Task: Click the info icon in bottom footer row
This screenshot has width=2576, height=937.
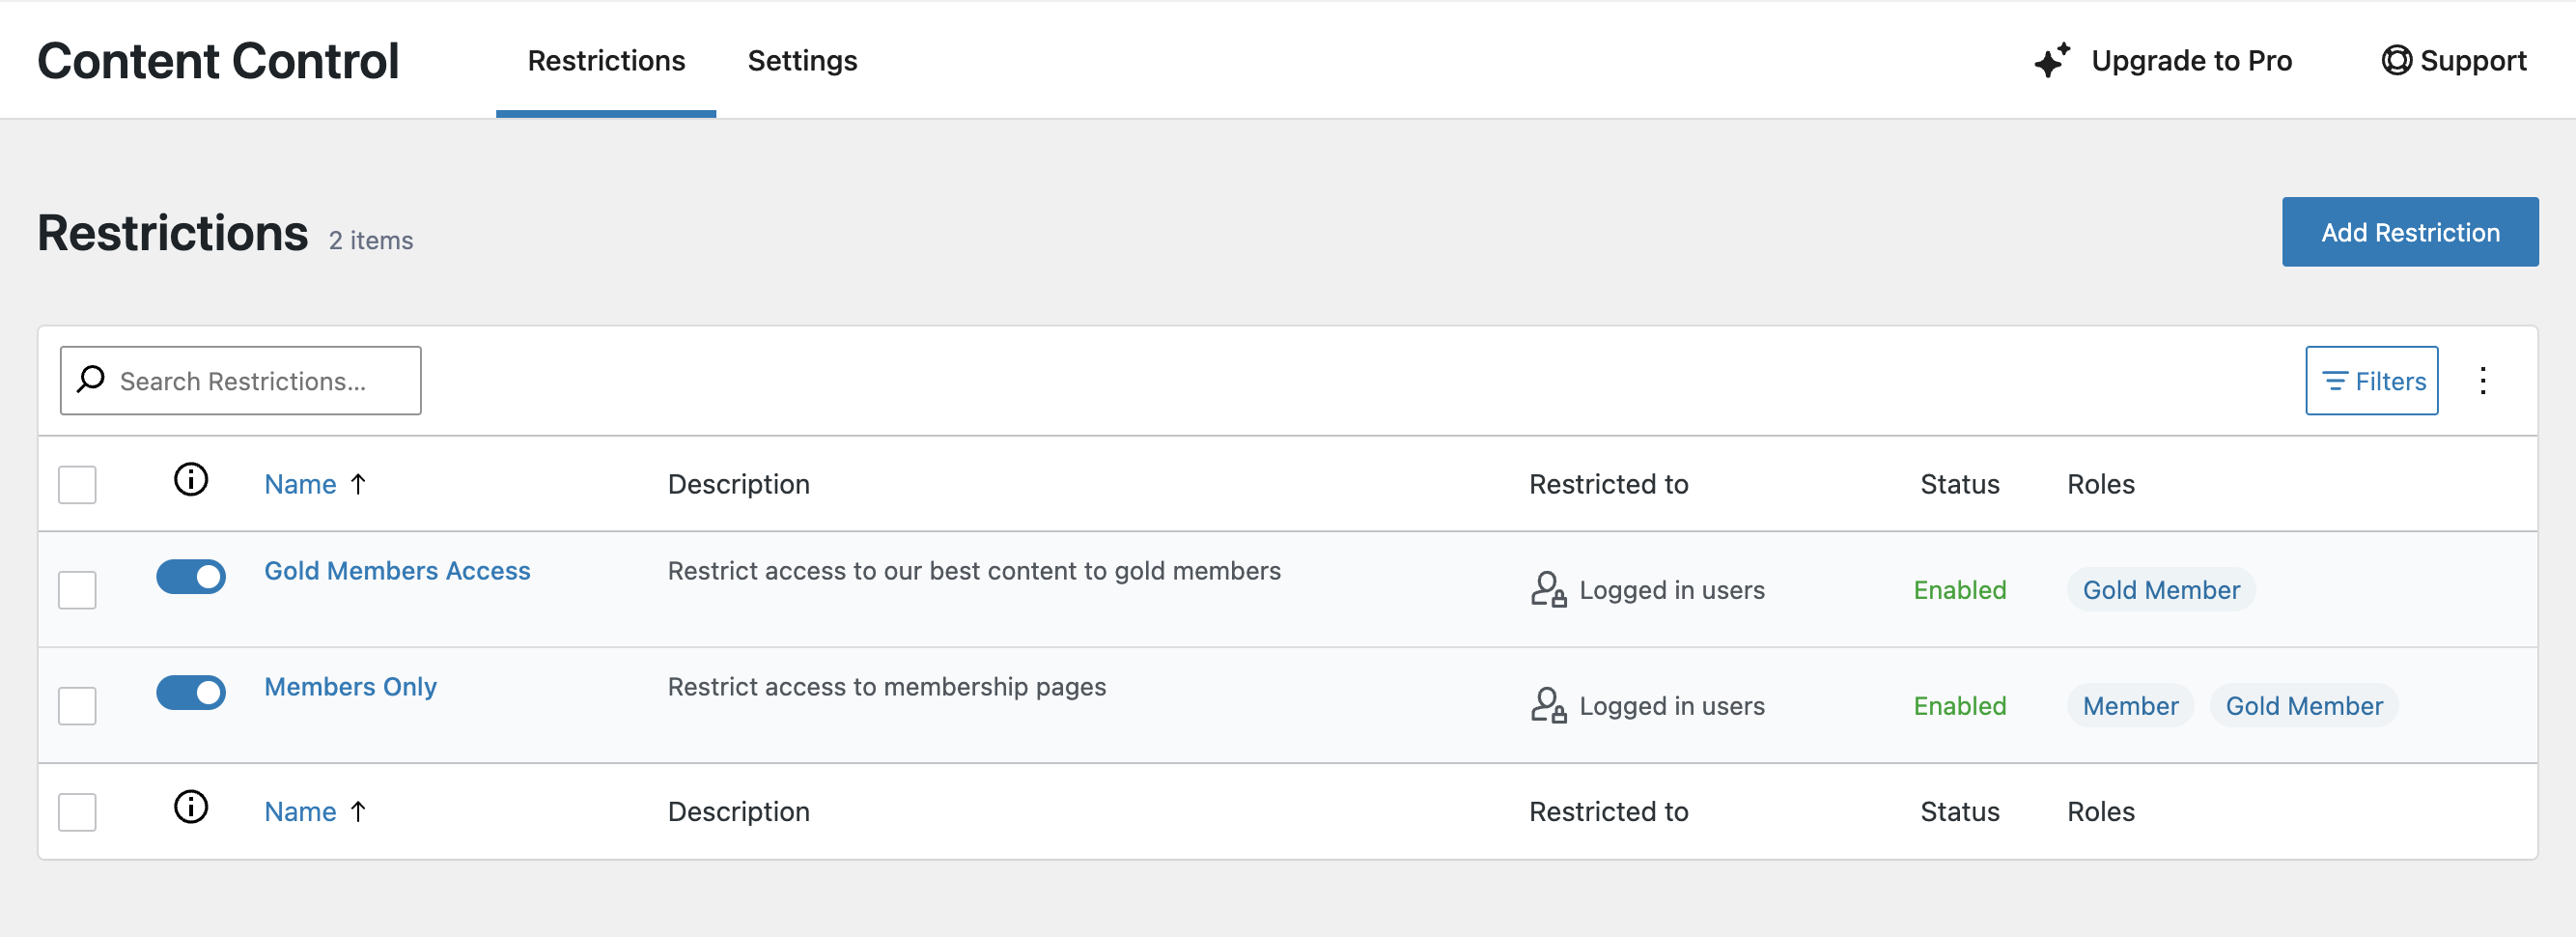Action: click(x=191, y=807)
